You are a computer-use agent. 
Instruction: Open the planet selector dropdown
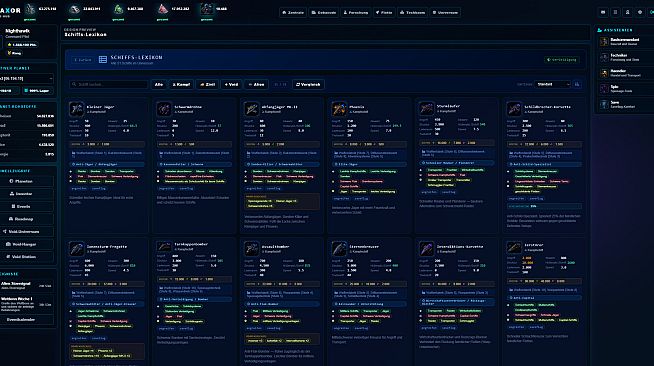[26, 78]
